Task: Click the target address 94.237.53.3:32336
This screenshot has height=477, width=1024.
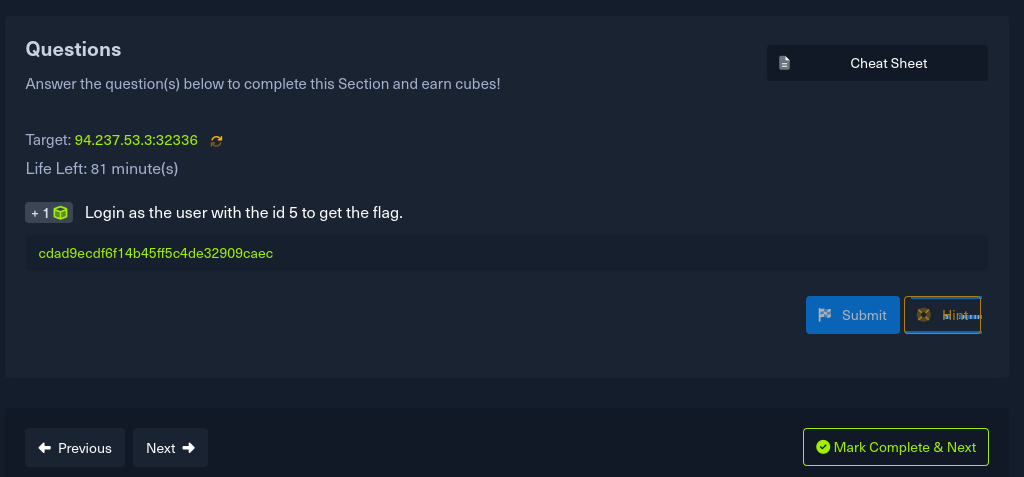Action: click(x=136, y=140)
